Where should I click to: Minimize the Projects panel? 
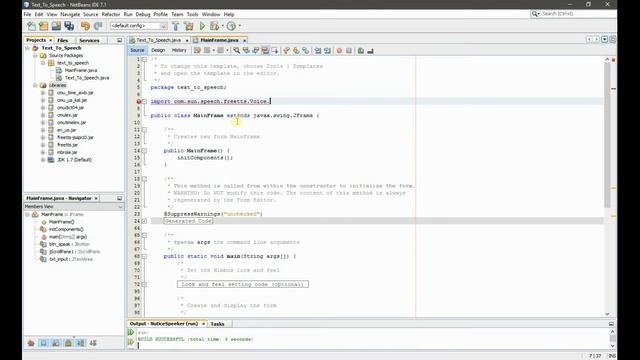pyautogui.click(x=119, y=40)
